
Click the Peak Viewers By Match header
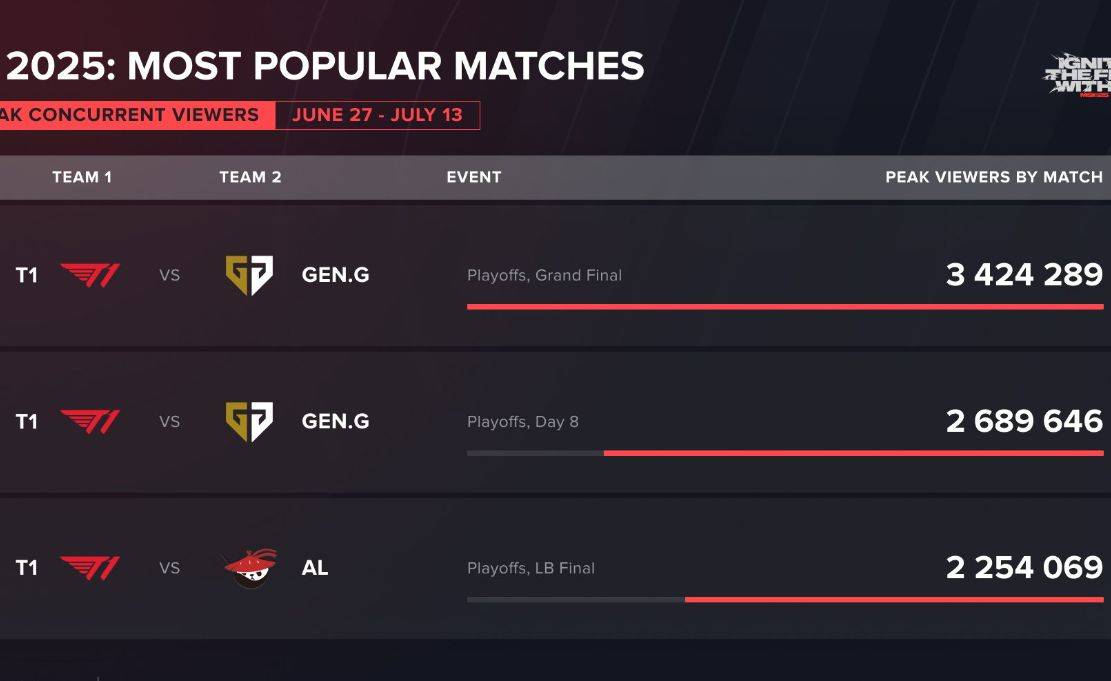pyautogui.click(x=994, y=177)
